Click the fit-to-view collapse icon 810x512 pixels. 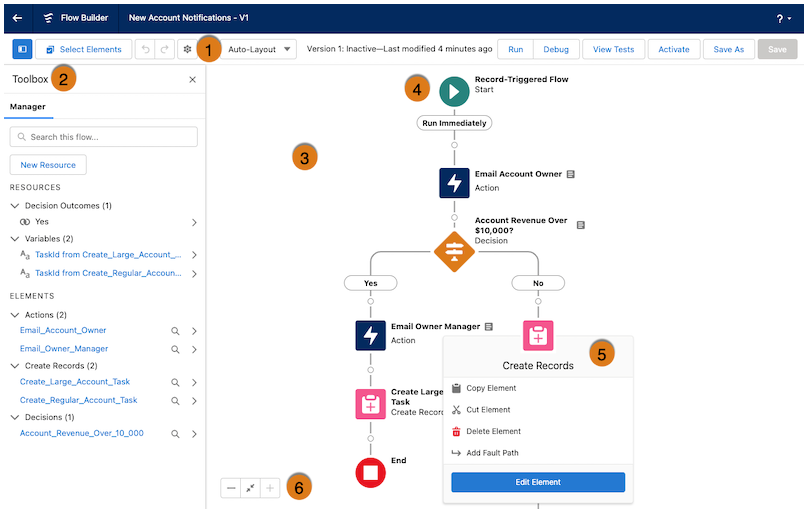pyautogui.click(x=251, y=488)
